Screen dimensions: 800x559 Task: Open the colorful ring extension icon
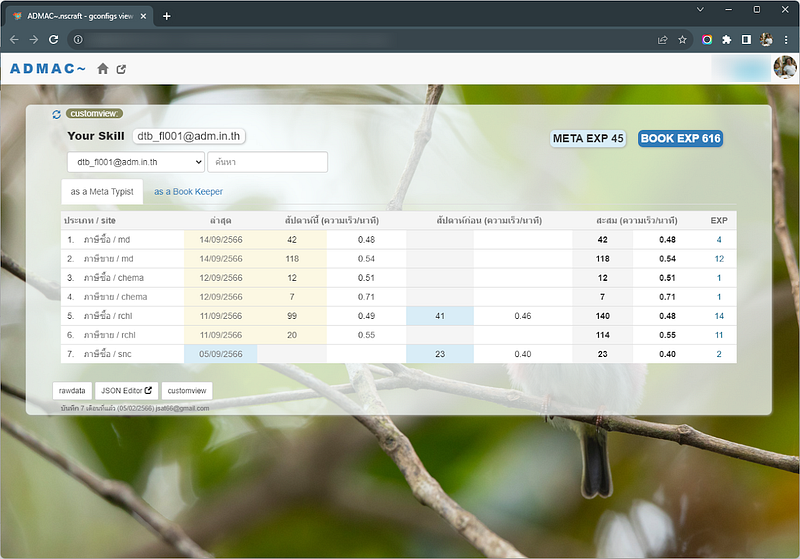coord(707,40)
